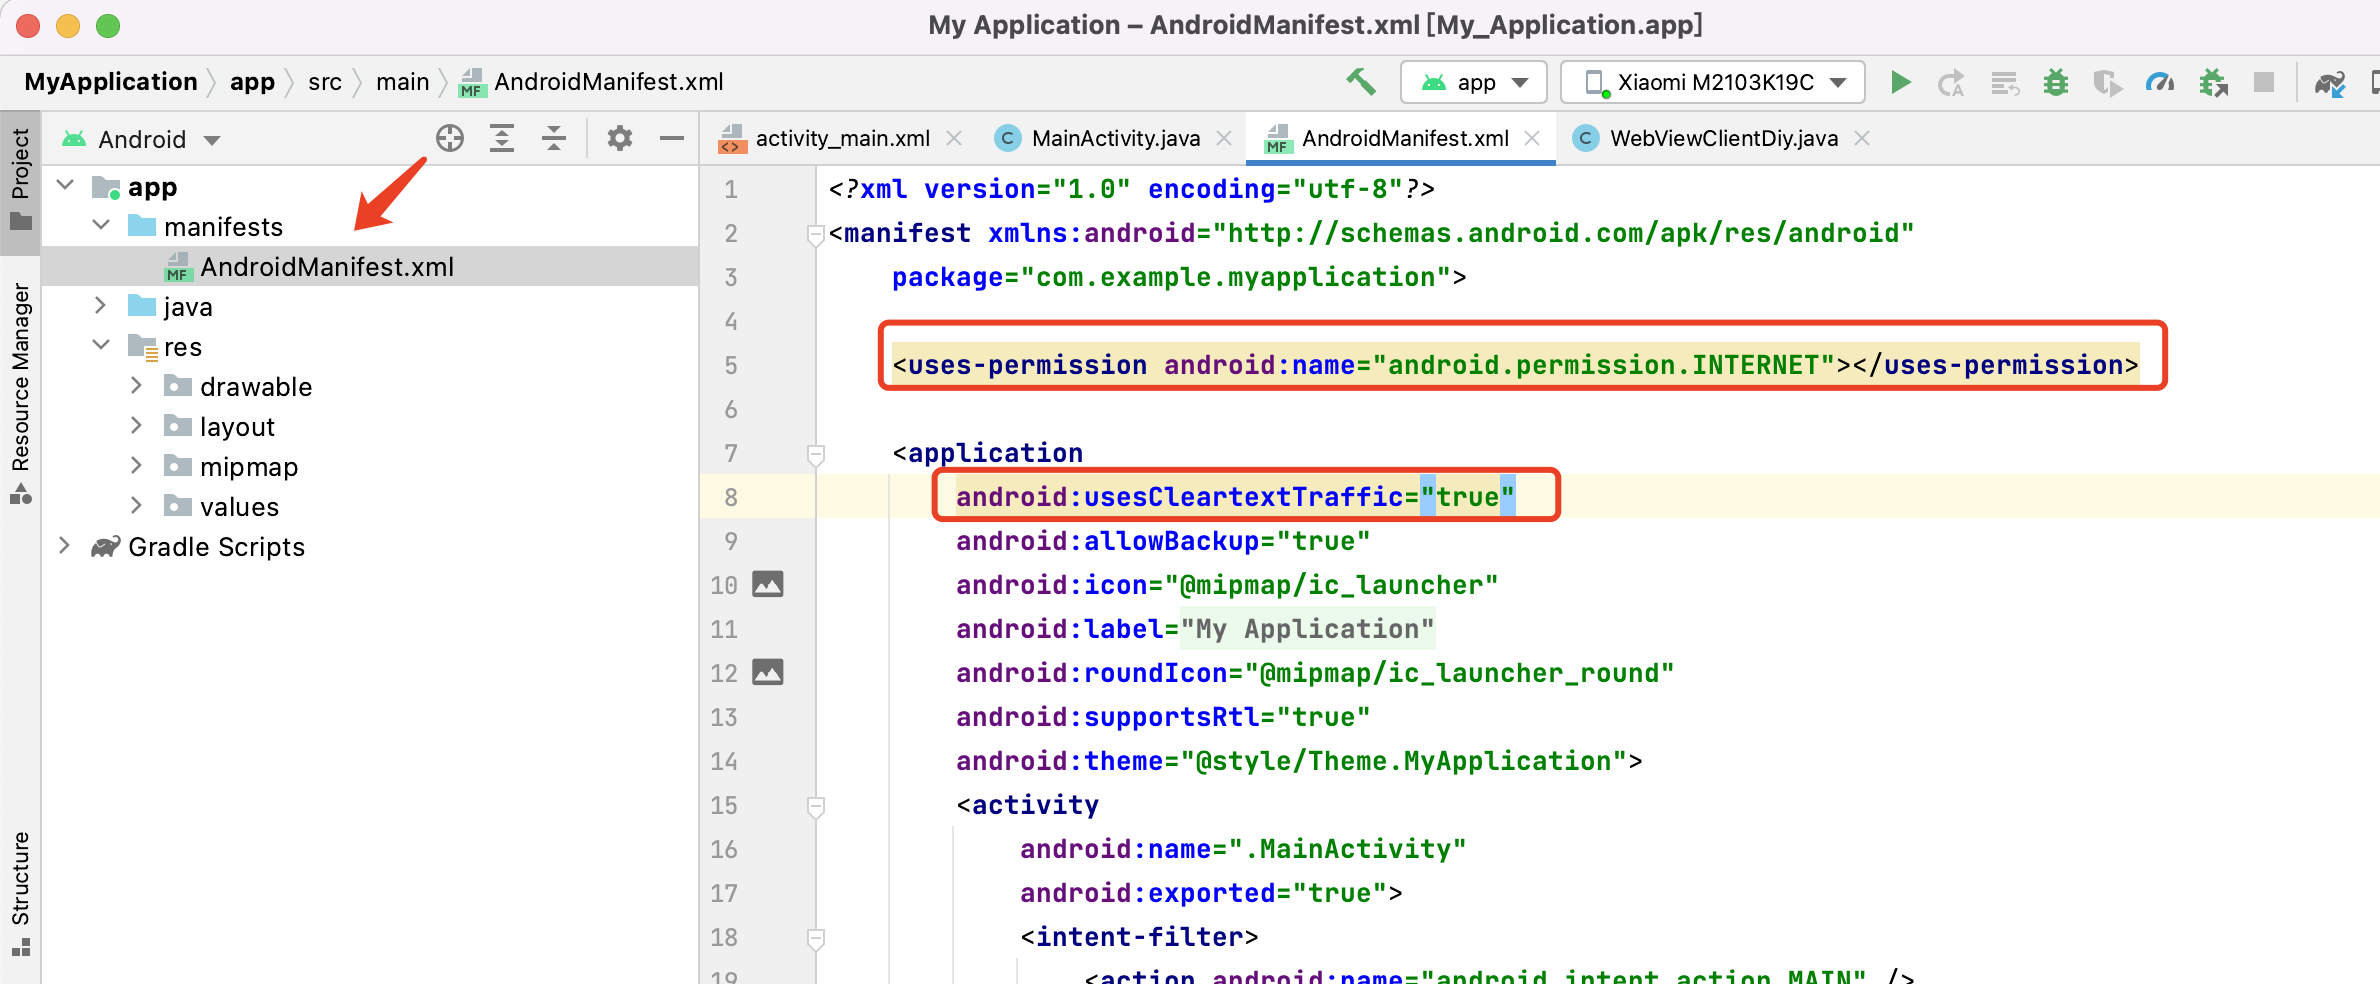Click uses-permission INTERNET line
The height and width of the screenshot is (984, 2380).
click(x=1515, y=365)
